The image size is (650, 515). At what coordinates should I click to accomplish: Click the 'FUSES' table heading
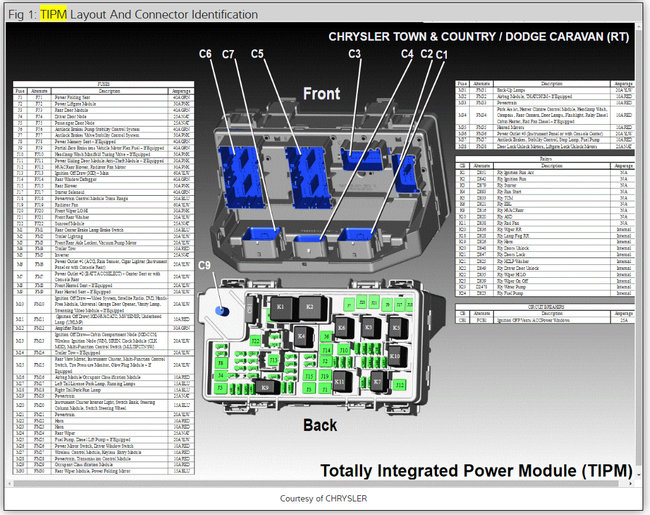[104, 84]
